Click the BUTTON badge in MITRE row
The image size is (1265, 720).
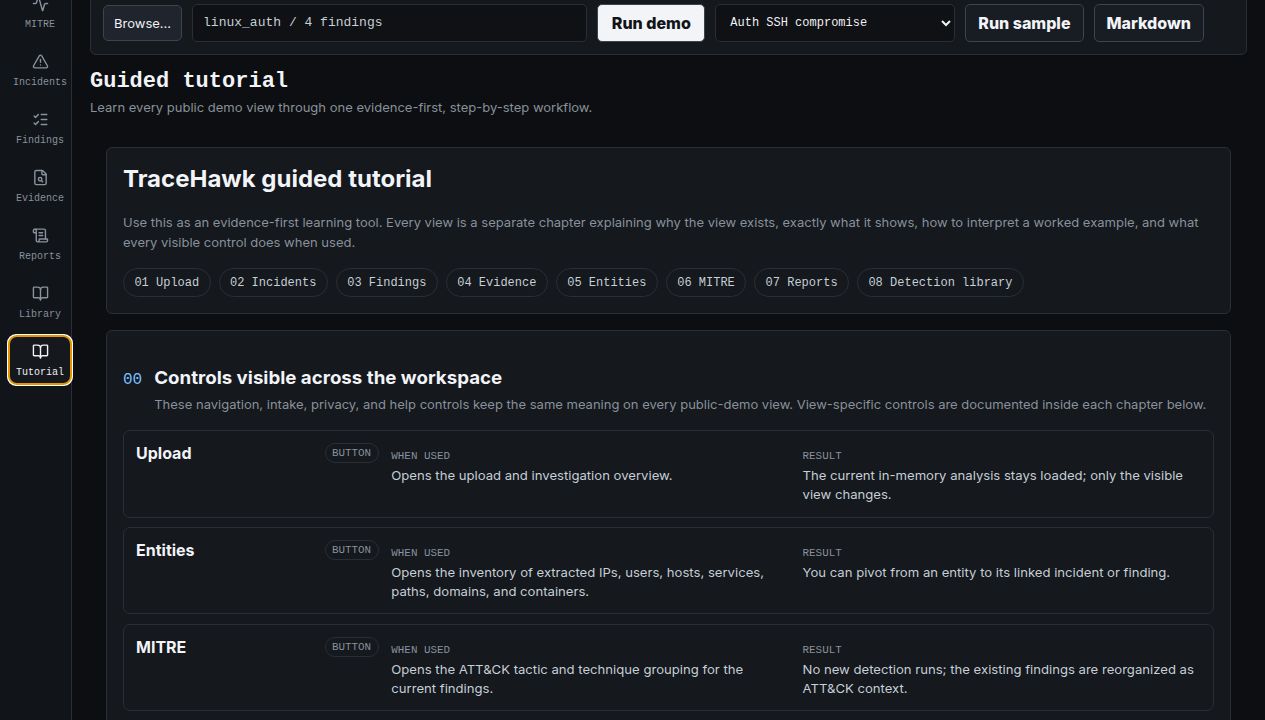351,647
